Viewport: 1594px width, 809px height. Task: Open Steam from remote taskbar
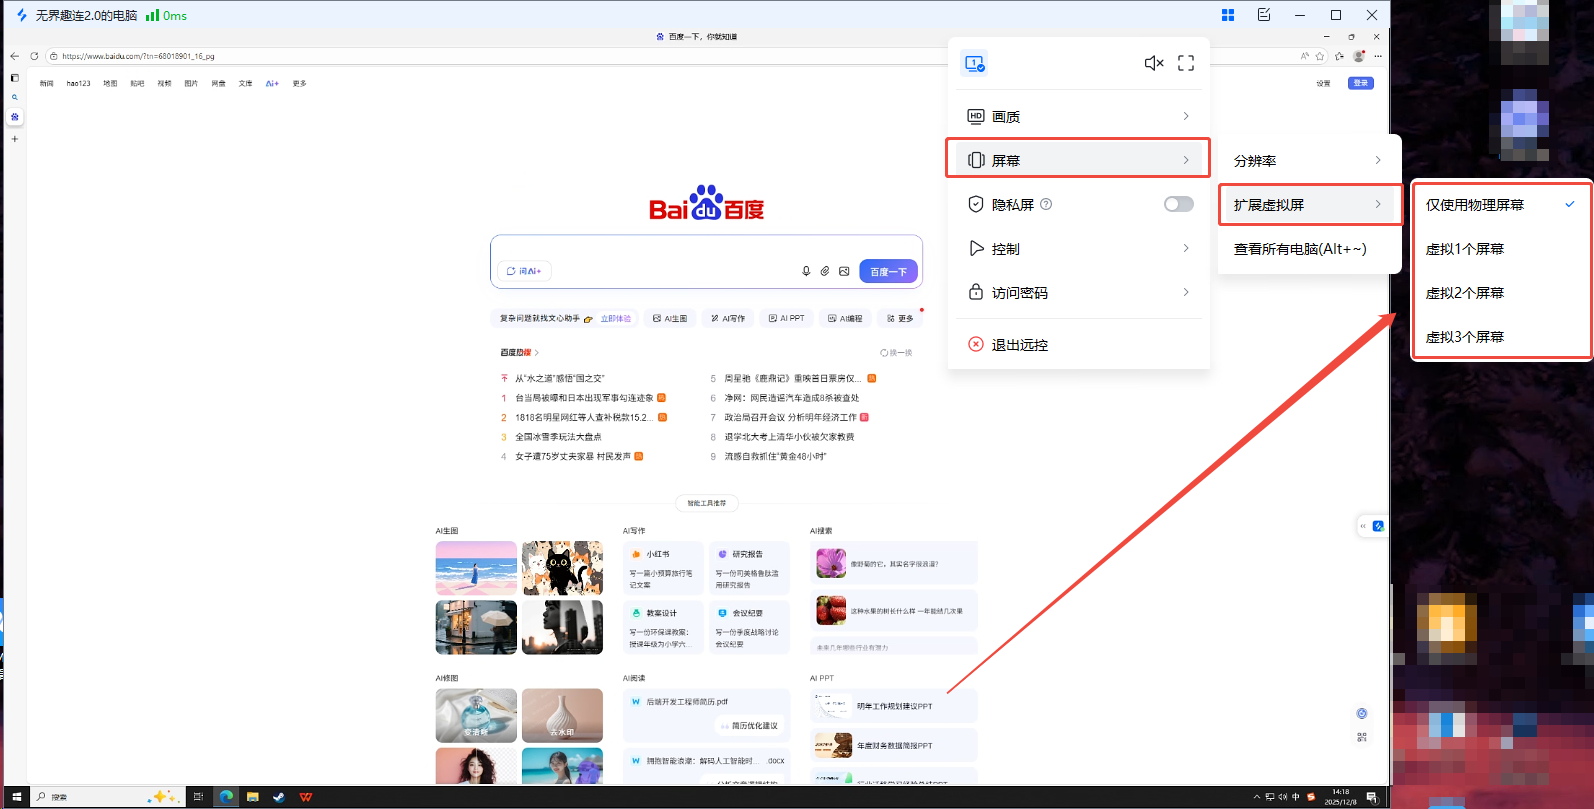279,797
